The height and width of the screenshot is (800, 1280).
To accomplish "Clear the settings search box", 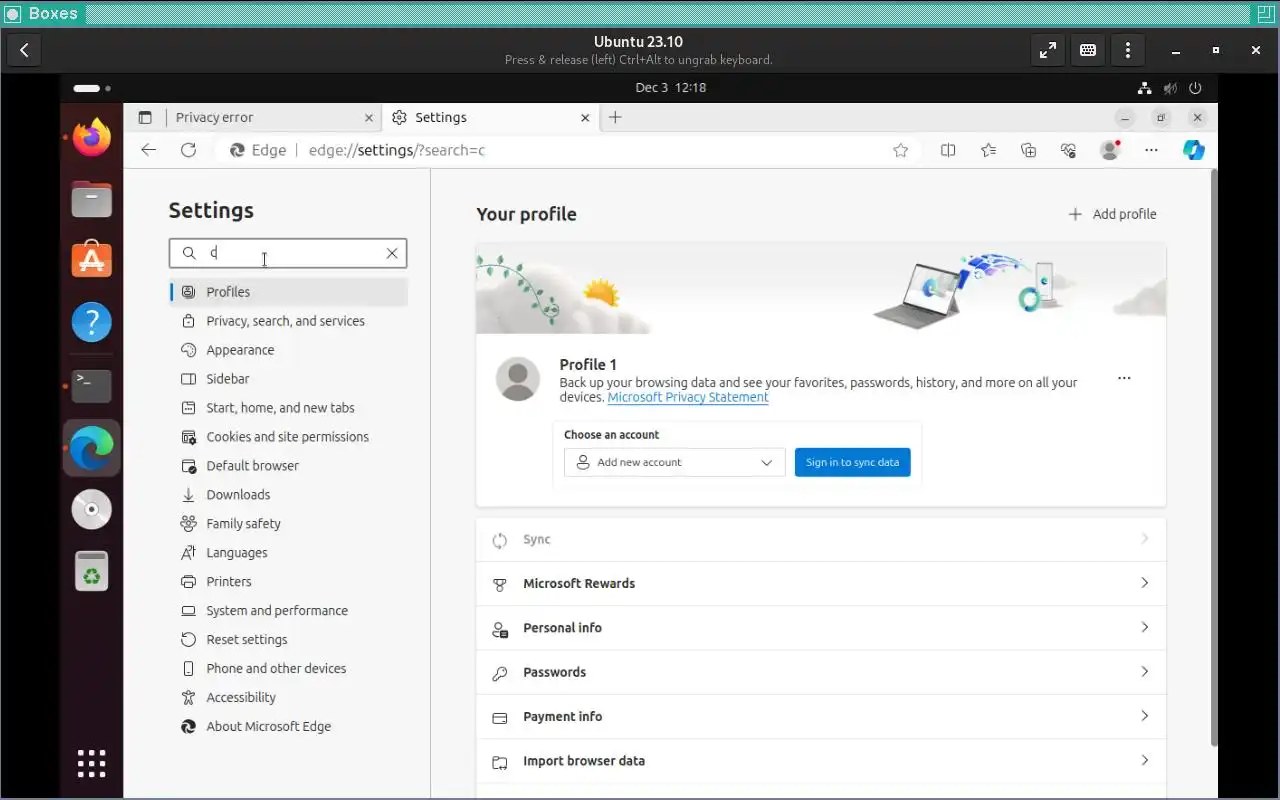I will click(x=392, y=253).
